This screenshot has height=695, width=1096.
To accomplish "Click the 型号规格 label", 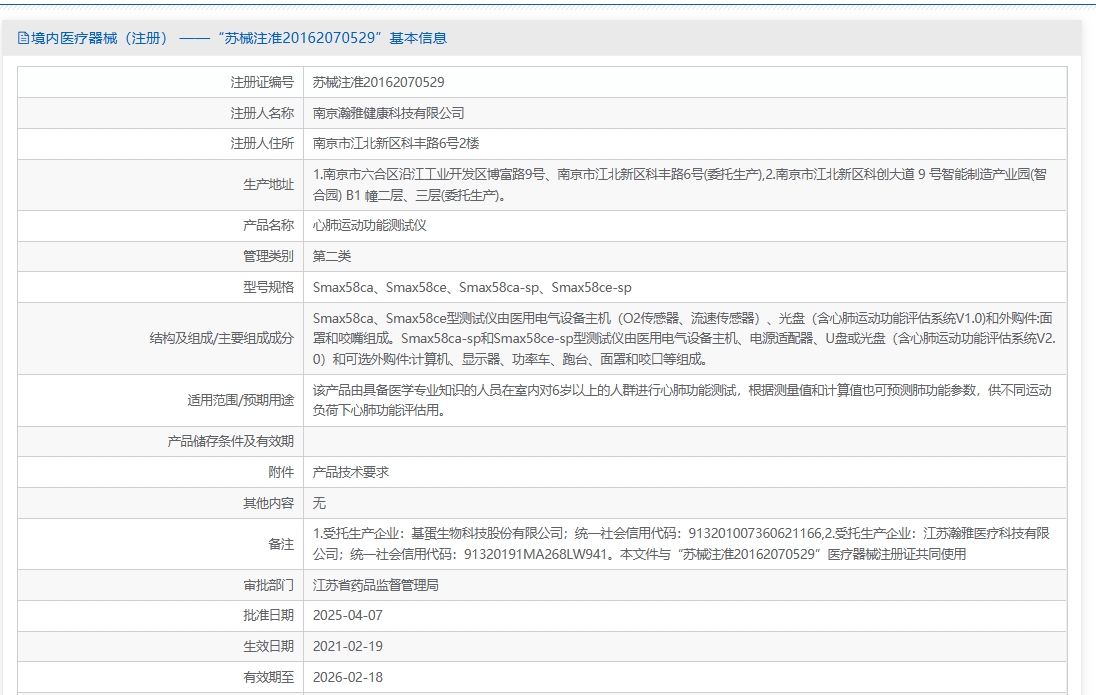I will (x=268, y=287).
